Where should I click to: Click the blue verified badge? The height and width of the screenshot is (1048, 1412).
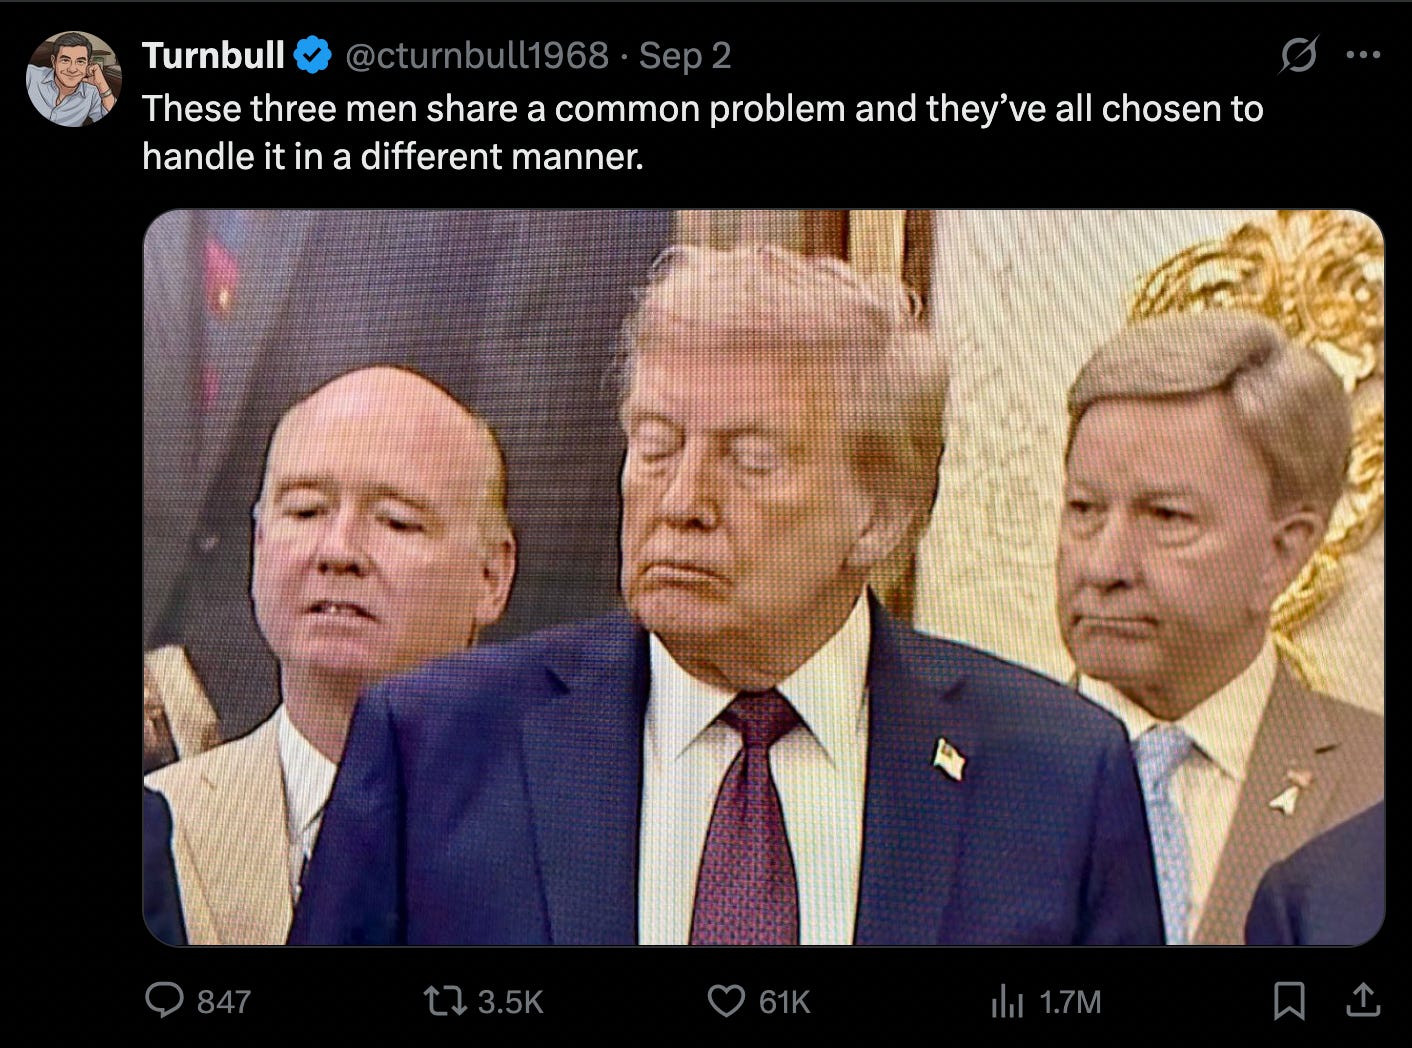tap(314, 55)
